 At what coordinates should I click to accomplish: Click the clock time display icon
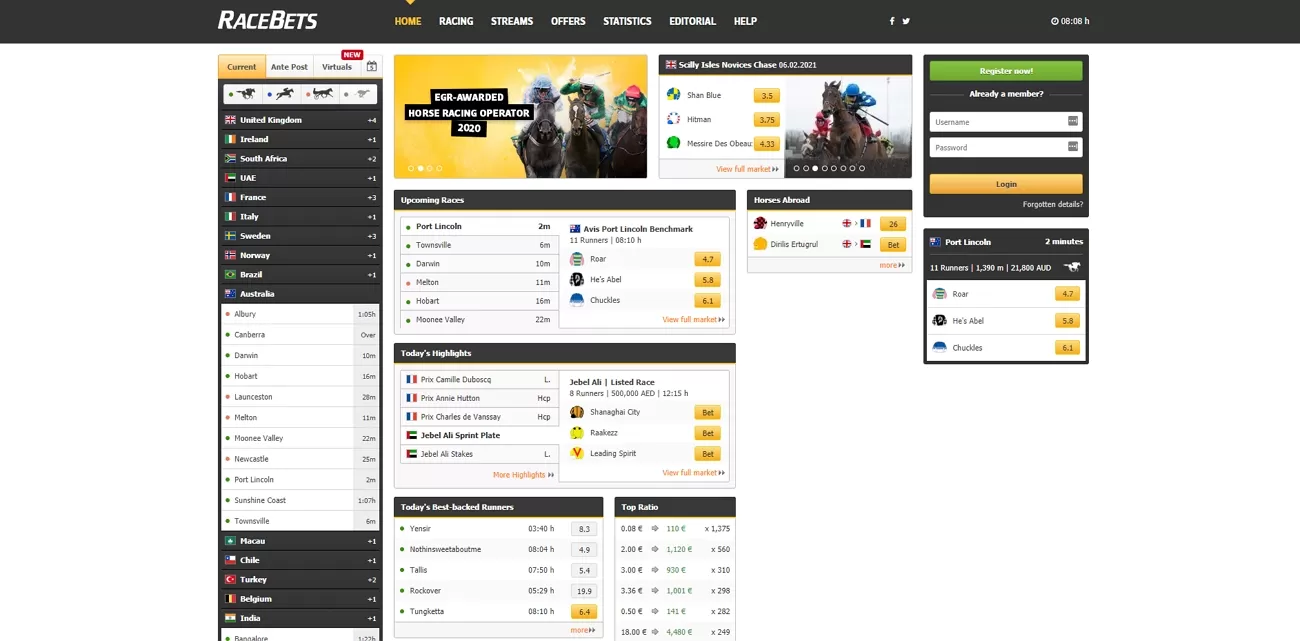(1054, 21)
